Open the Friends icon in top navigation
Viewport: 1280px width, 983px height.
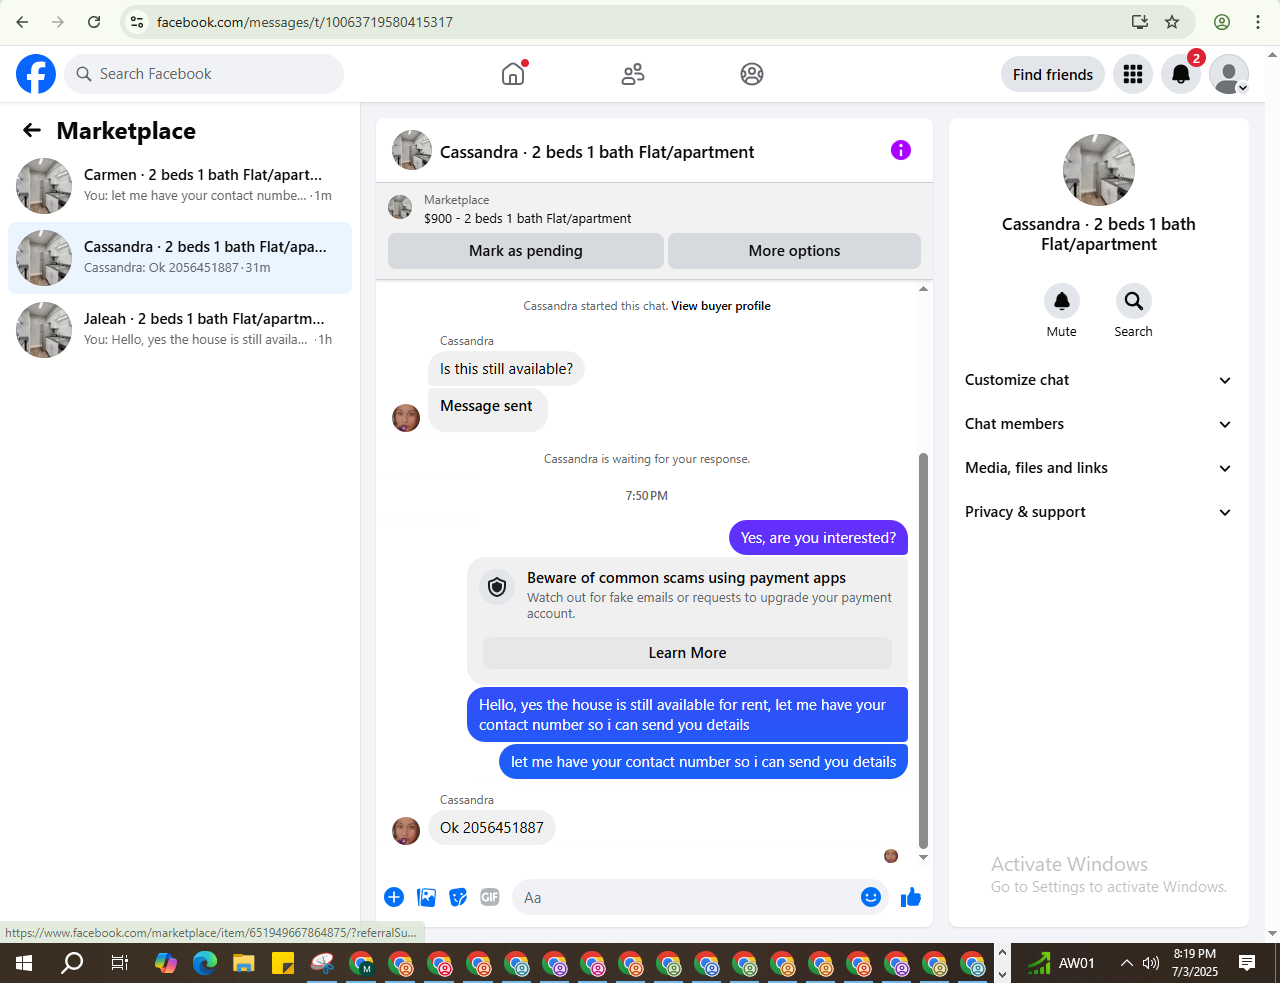pos(633,74)
